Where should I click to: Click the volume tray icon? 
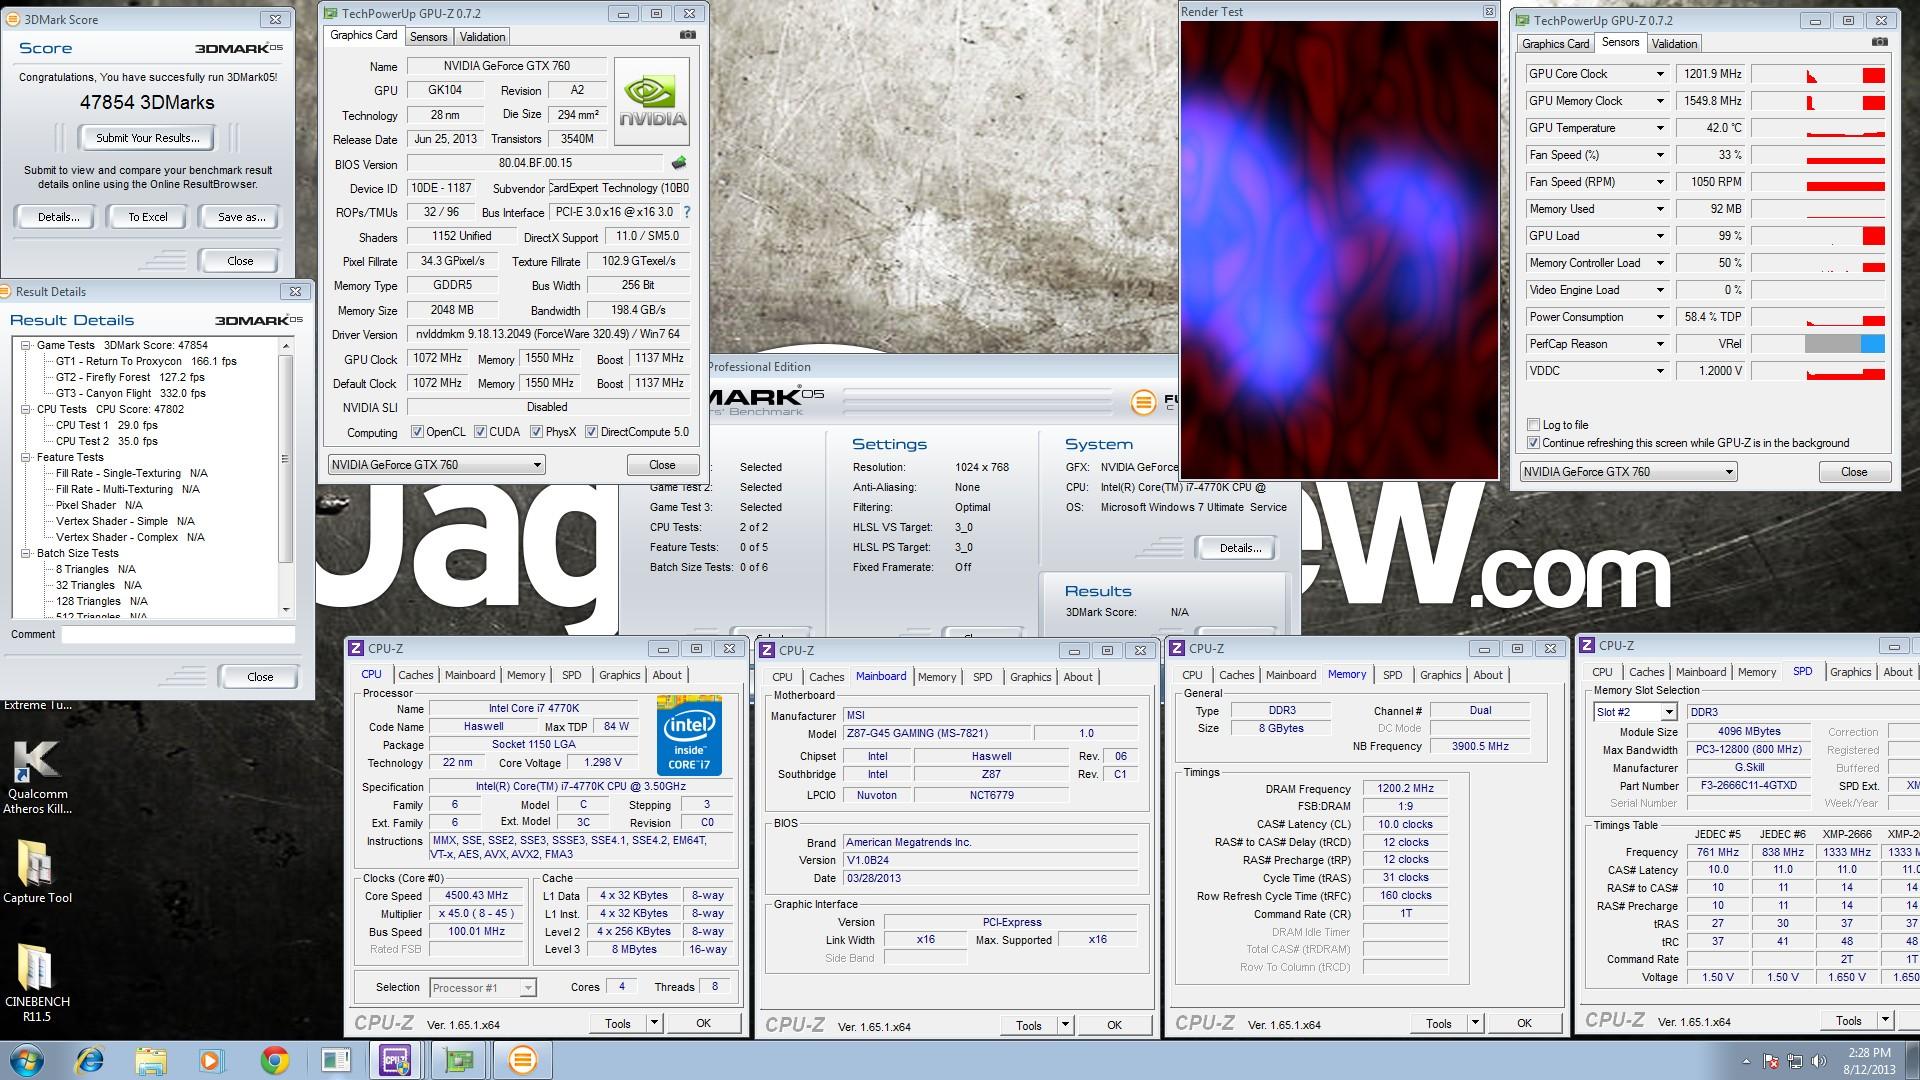click(1818, 1061)
